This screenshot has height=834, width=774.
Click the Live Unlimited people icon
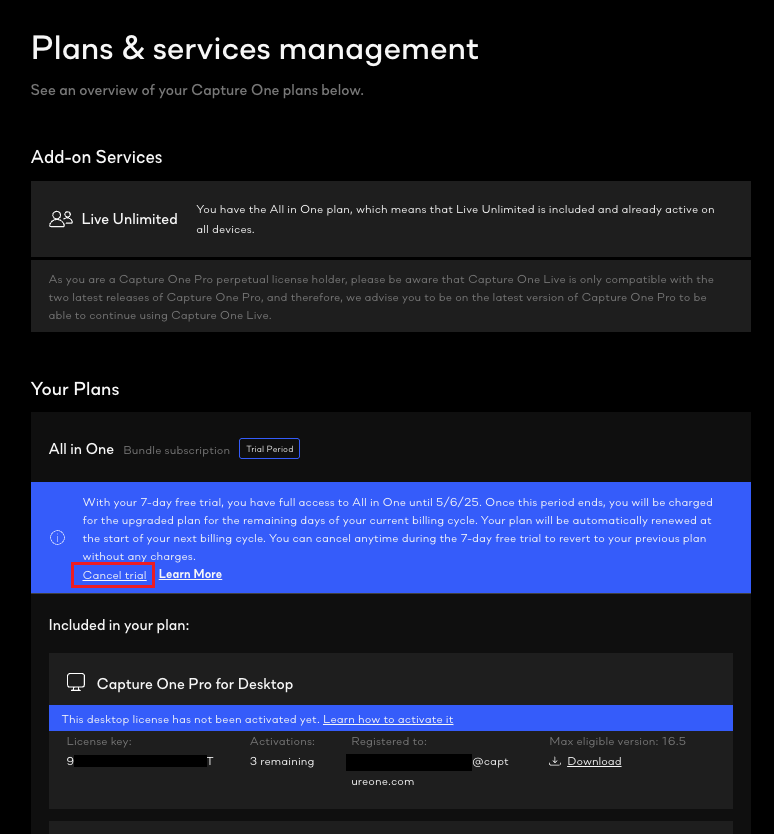pos(61,219)
